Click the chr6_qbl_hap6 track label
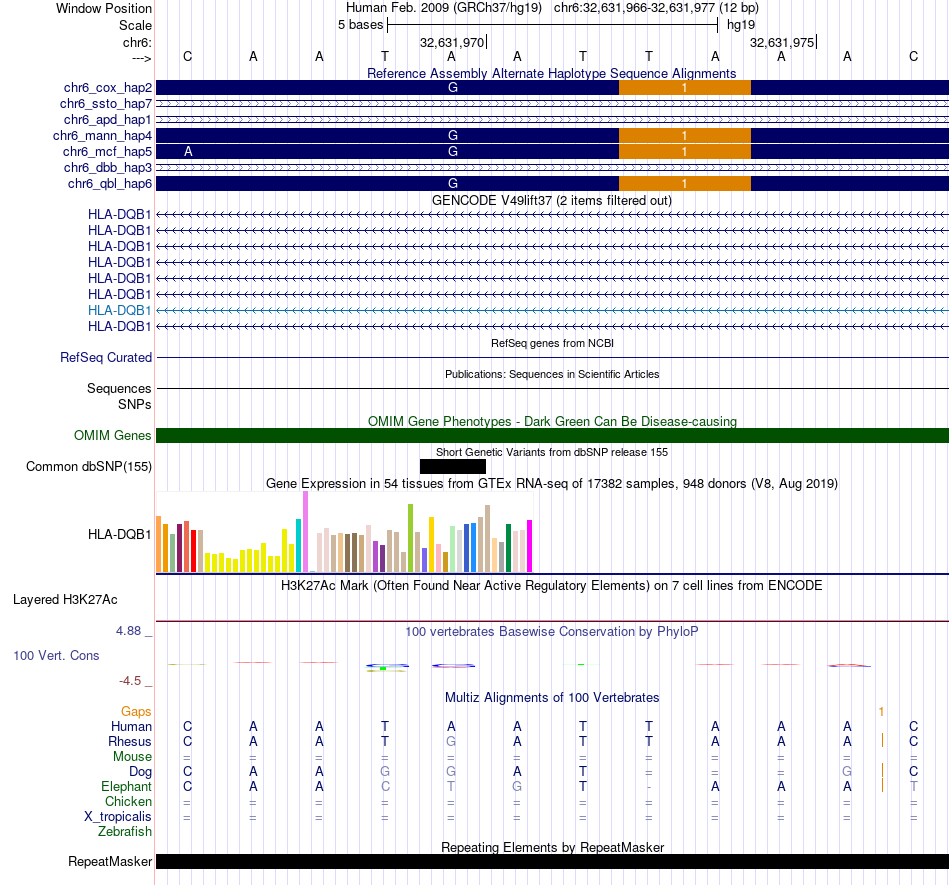950x885 pixels. click(110, 184)
